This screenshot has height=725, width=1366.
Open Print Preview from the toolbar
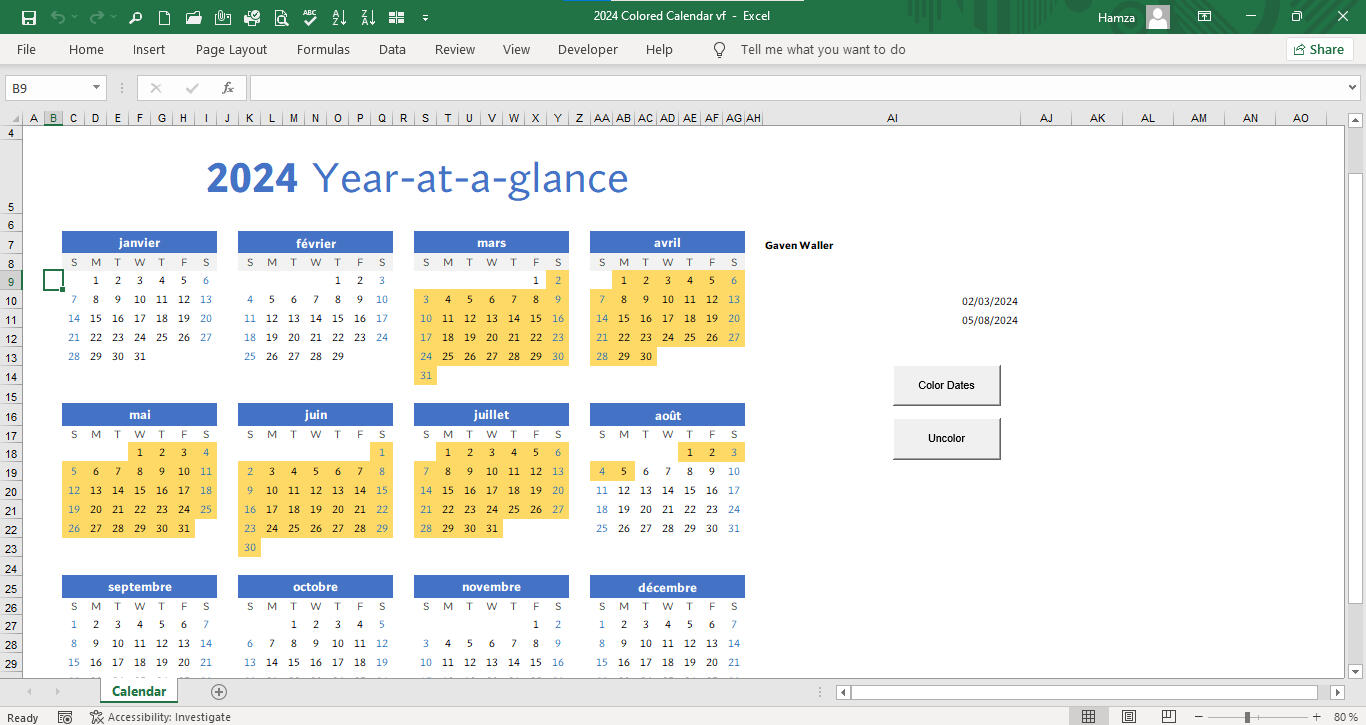pos(281,17)
